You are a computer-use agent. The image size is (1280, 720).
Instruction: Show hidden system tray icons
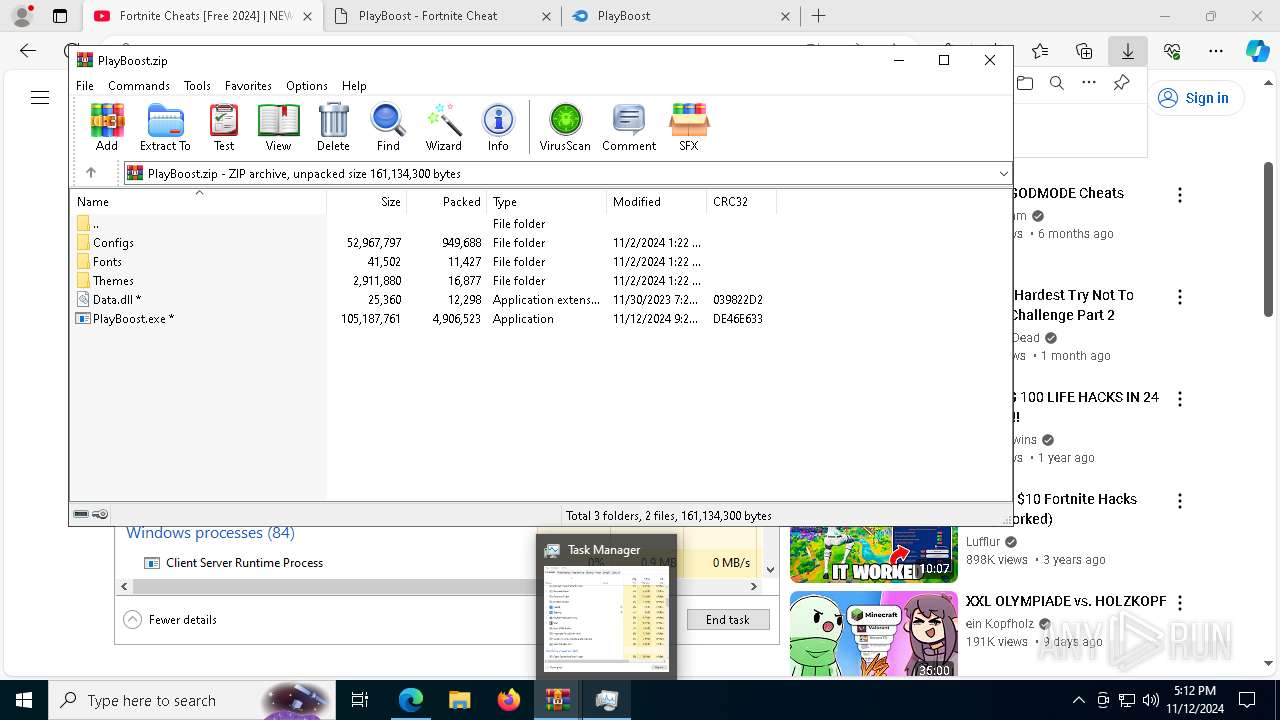[1078, 700]
